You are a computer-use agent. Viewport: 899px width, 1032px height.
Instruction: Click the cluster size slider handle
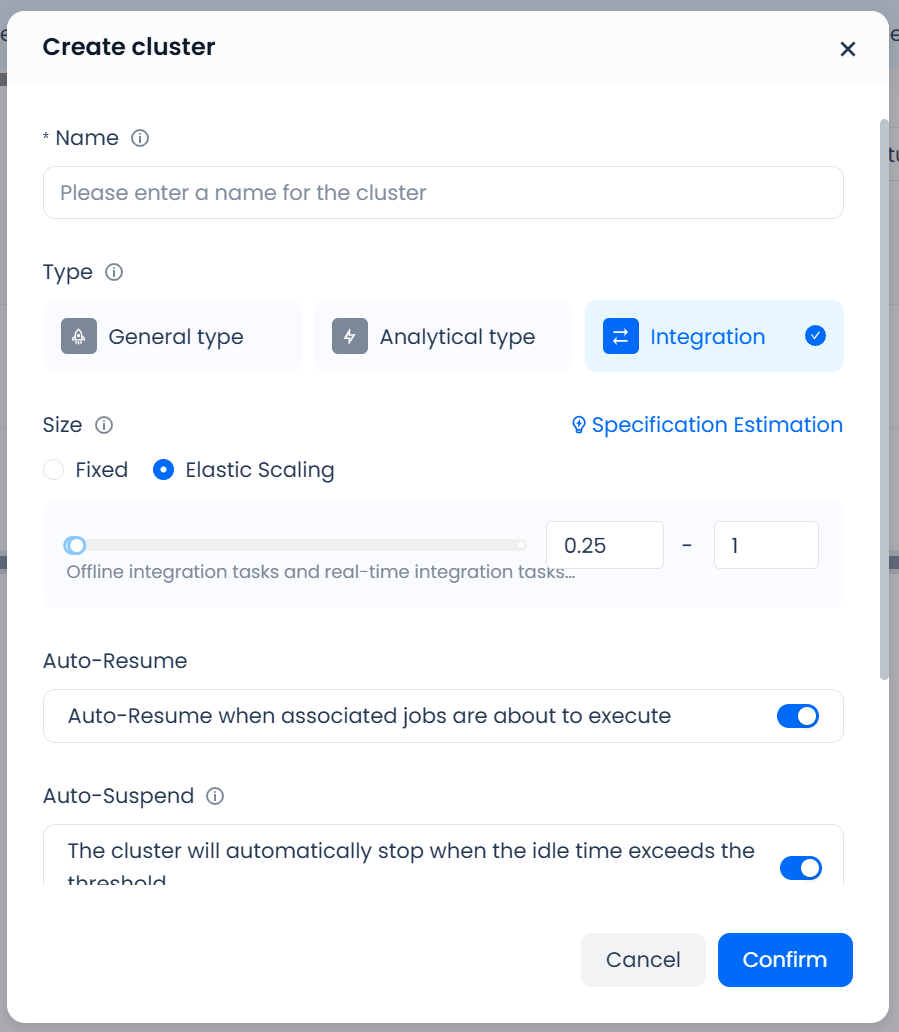(75, 545)
